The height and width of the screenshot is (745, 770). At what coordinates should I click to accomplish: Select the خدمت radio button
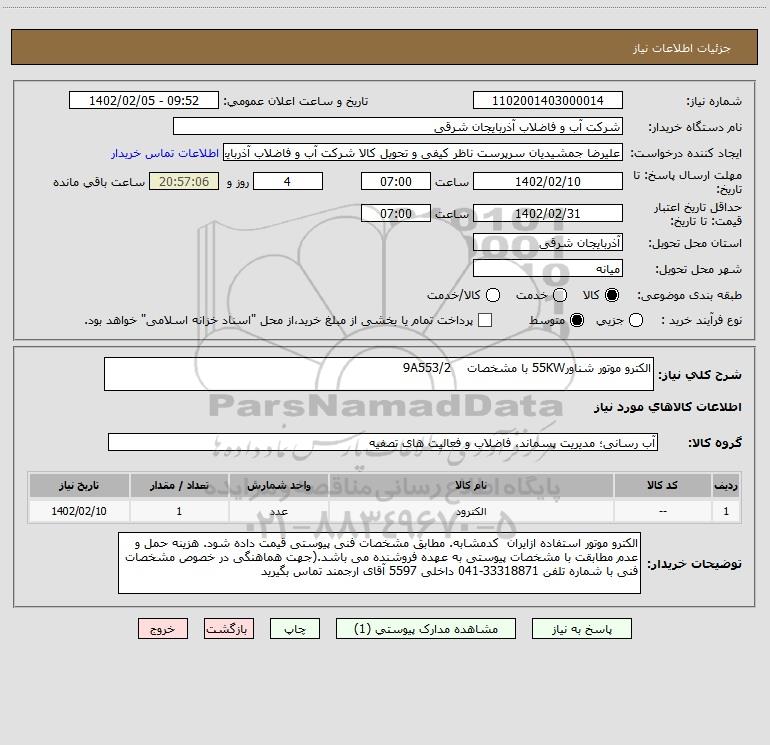pos(560,295)
